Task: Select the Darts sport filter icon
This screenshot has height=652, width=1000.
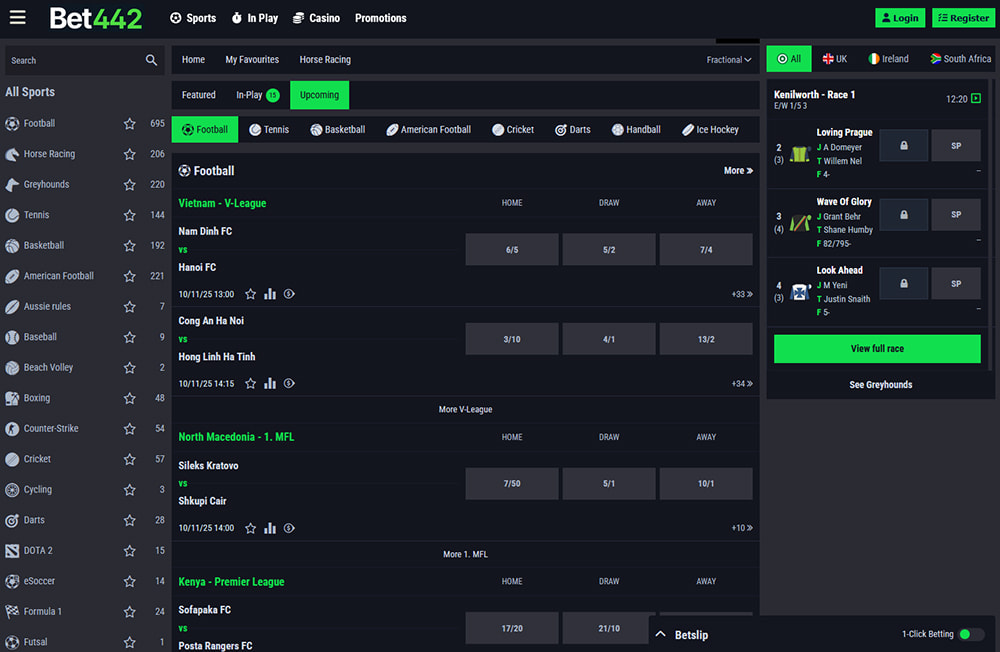Action: (561, 130)
